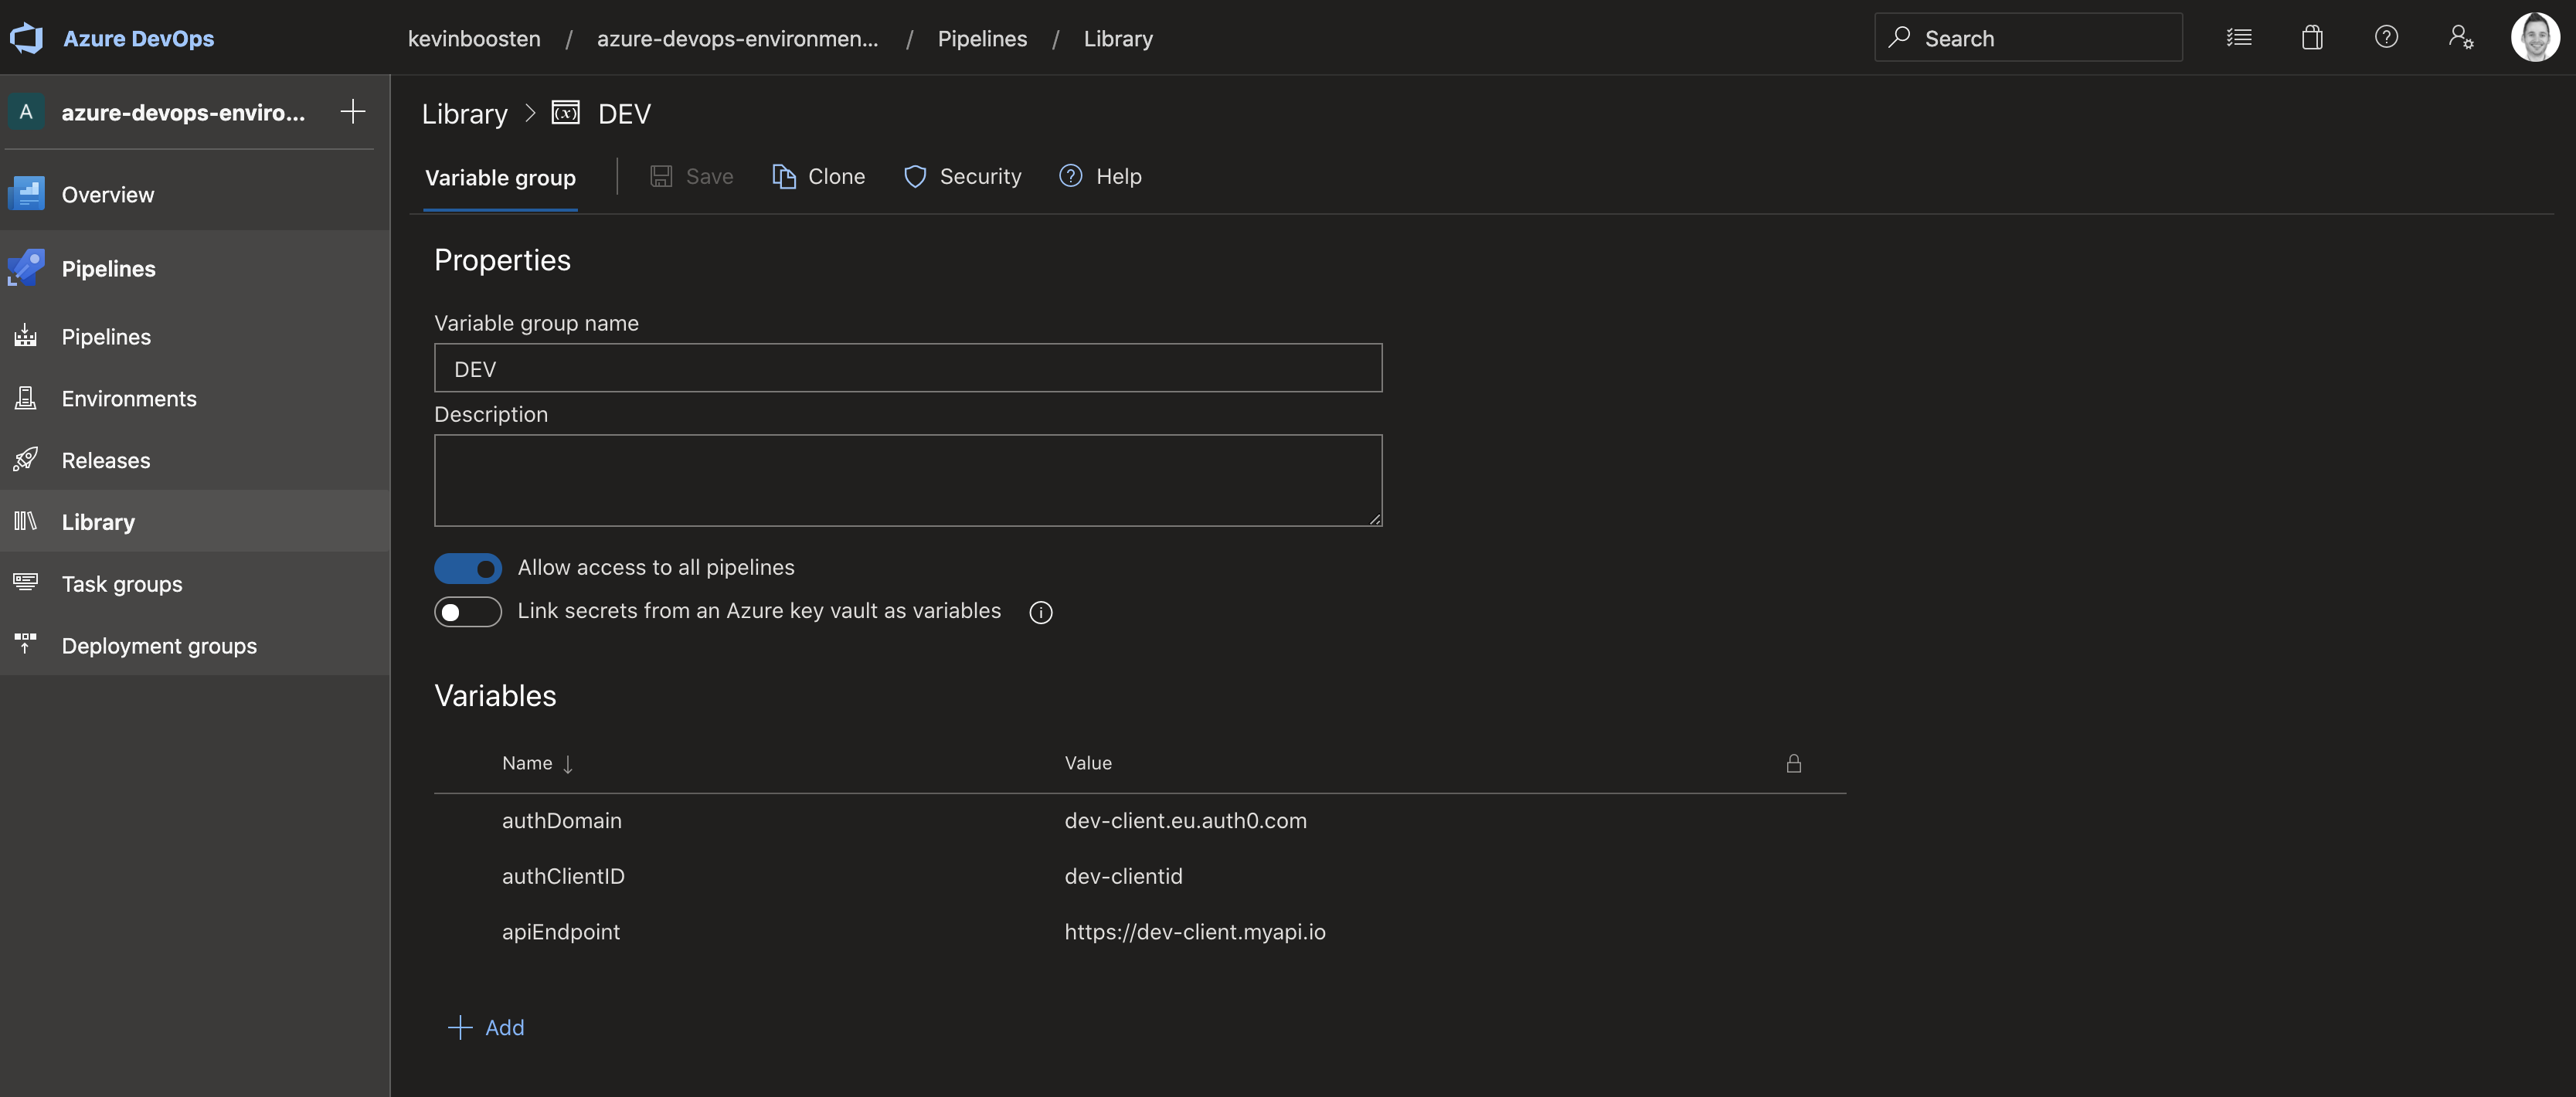Click the Library books icon
Image resolution: width=2576 pixels, height=1097 pixels.
[26, 521]
